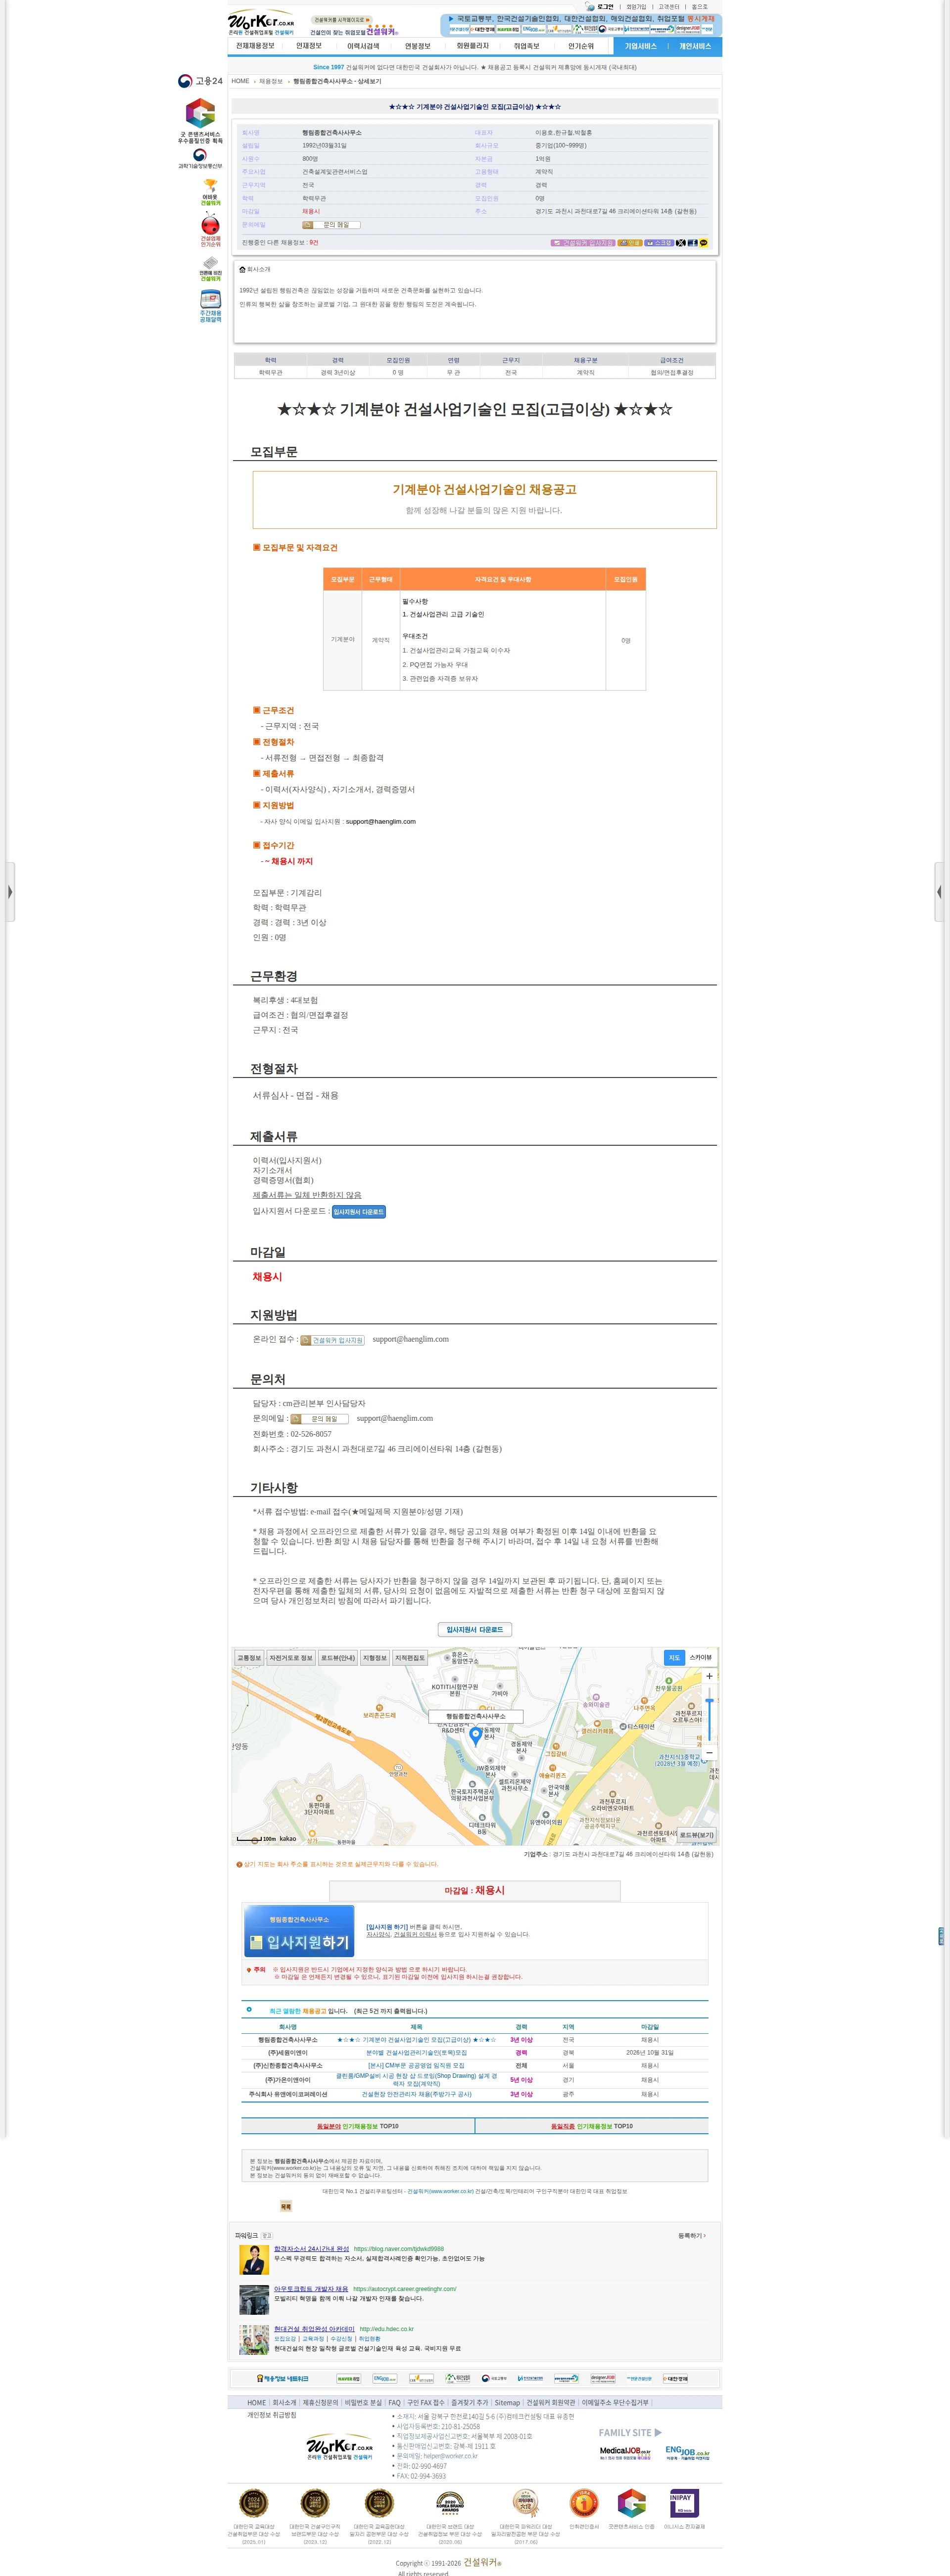Open 동일분야 인기채용정보 TOP10
Viewport: 950px width, 2576px height.
(357, 2126)
